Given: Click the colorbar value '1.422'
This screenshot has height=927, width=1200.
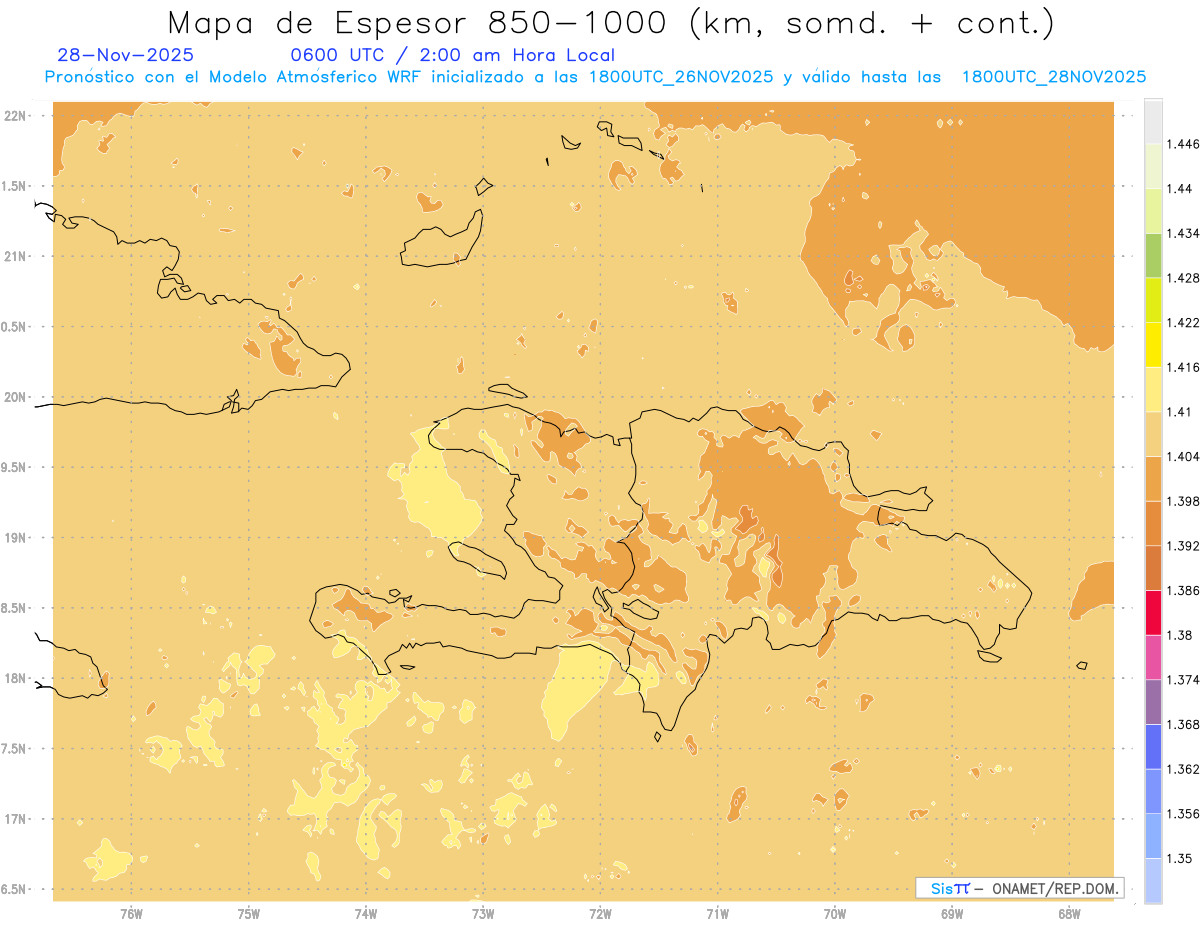Looking at the screenshot, I should point(1182,322).
